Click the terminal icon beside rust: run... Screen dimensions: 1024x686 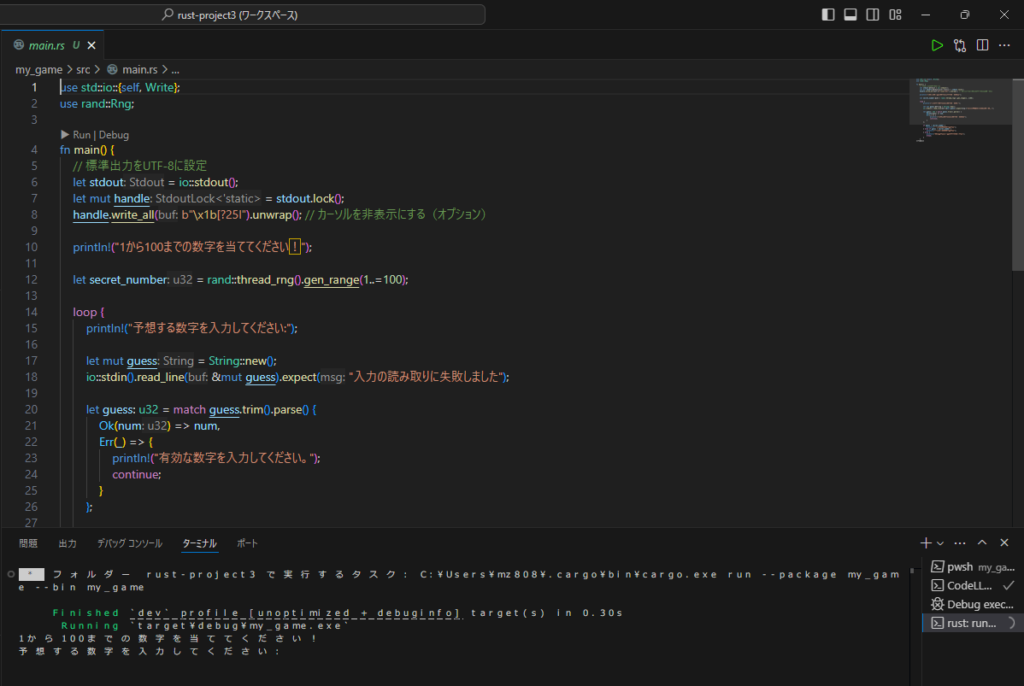937,623
